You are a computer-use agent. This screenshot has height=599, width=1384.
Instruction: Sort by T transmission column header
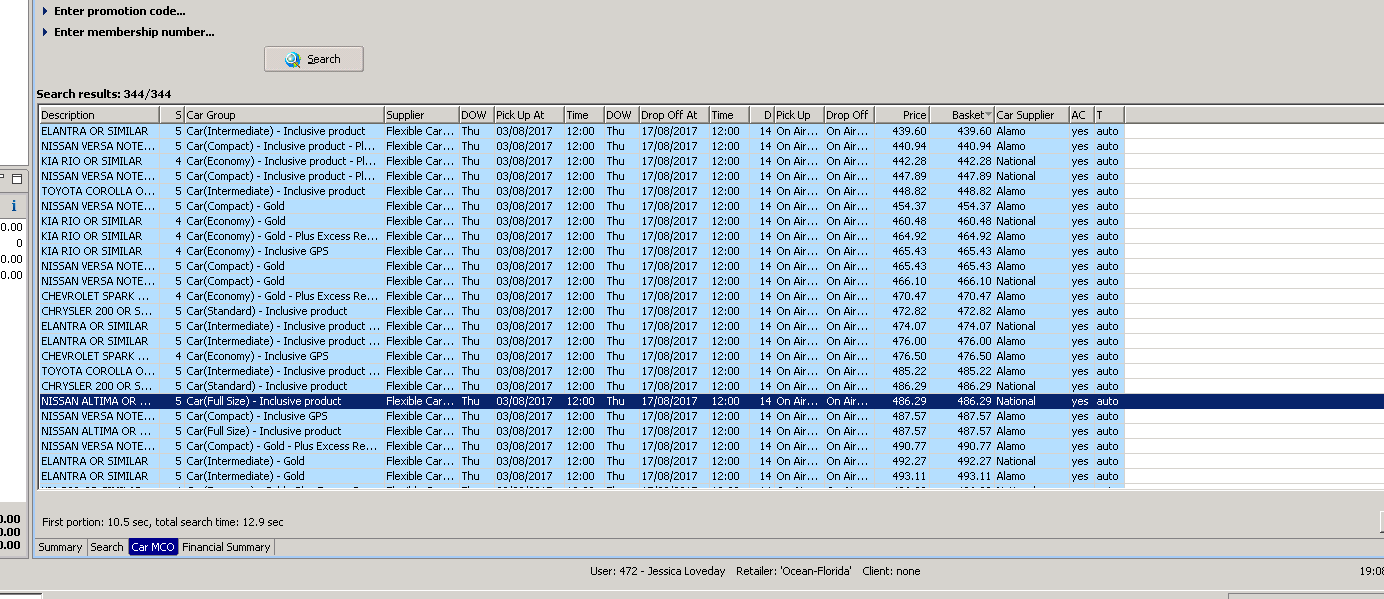1108,115
